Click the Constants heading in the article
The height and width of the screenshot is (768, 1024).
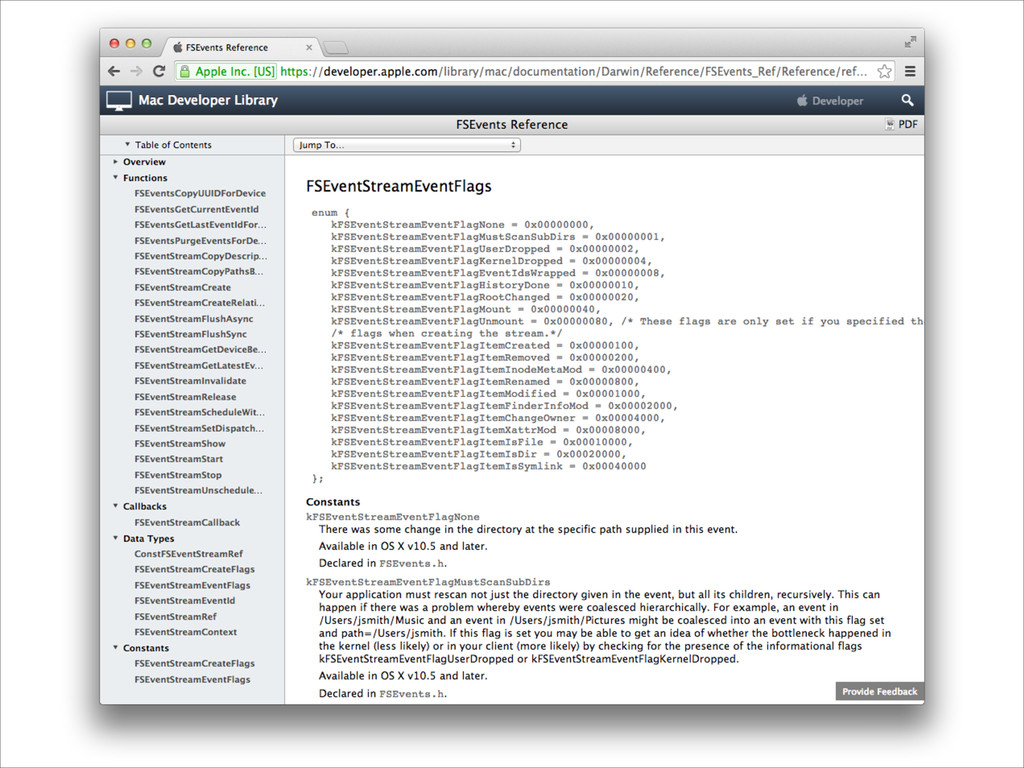pos(333,502)
